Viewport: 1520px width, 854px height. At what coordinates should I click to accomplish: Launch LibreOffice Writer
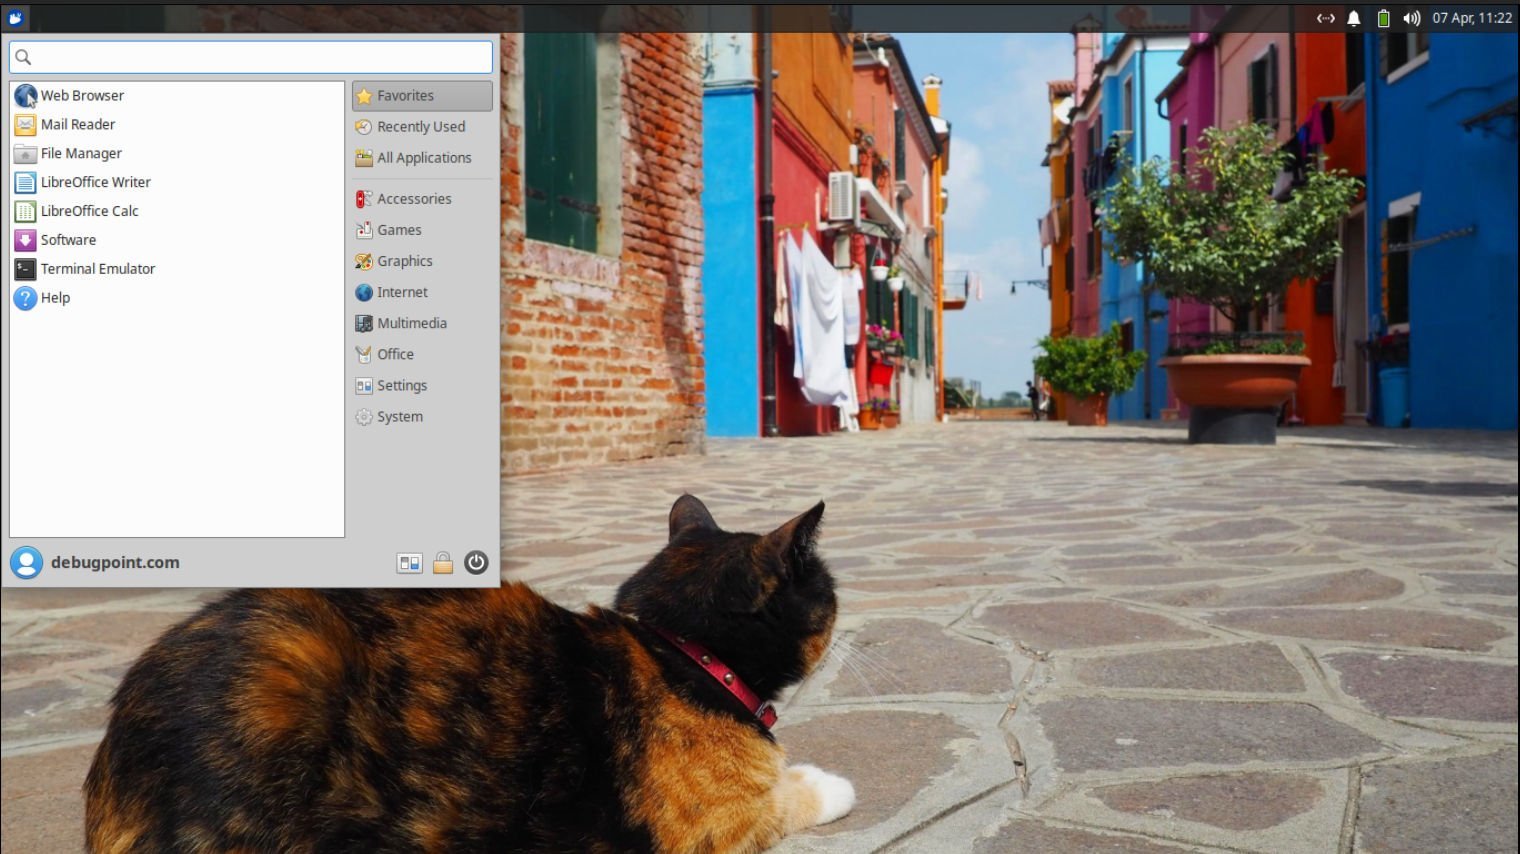(x=95, y=182)
